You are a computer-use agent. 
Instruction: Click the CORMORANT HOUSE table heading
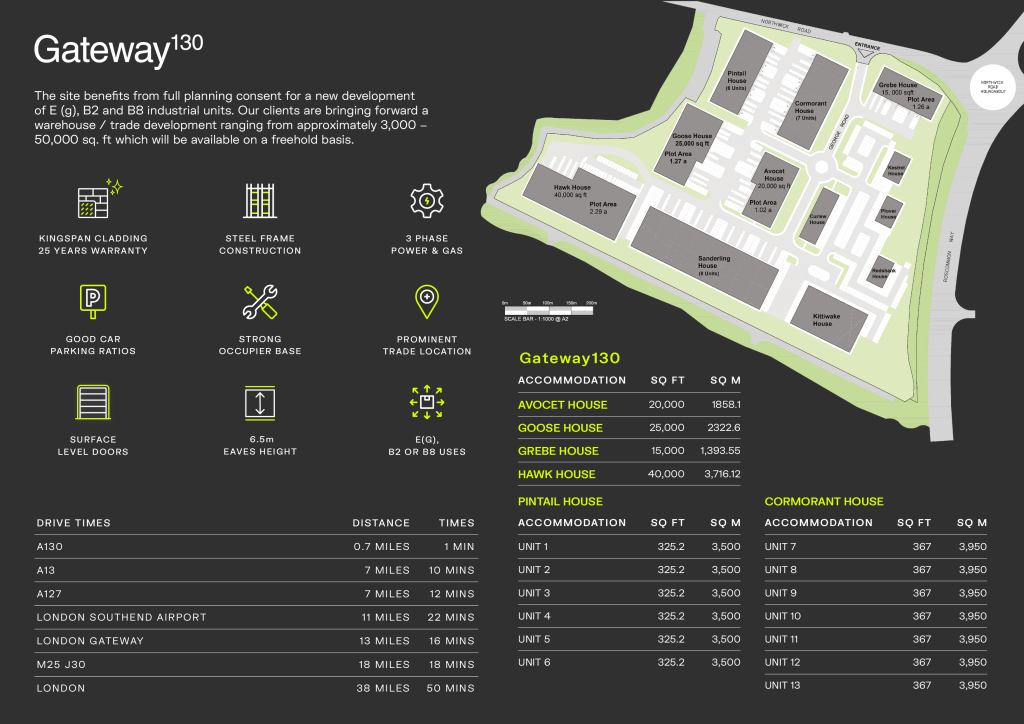pyautogui.click(x=824, y=501)
